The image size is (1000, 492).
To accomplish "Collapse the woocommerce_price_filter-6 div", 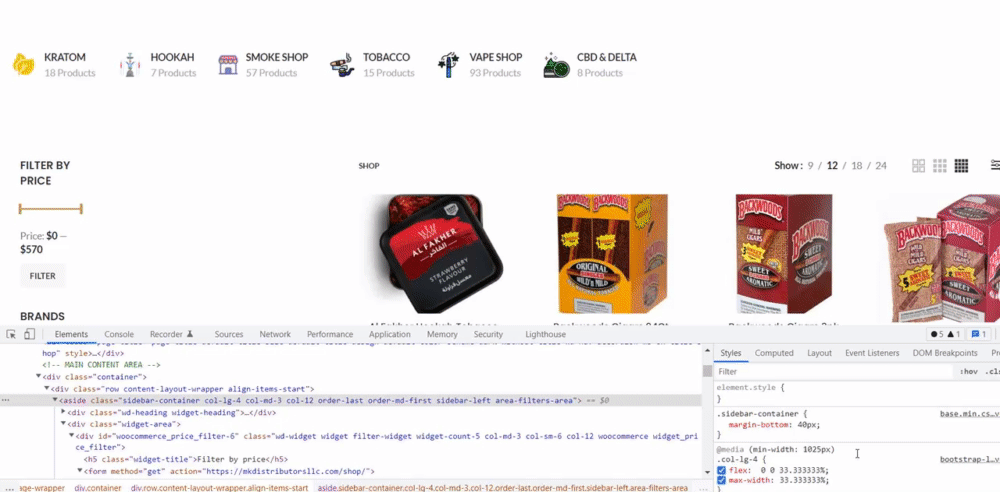I will click(71, 436).
